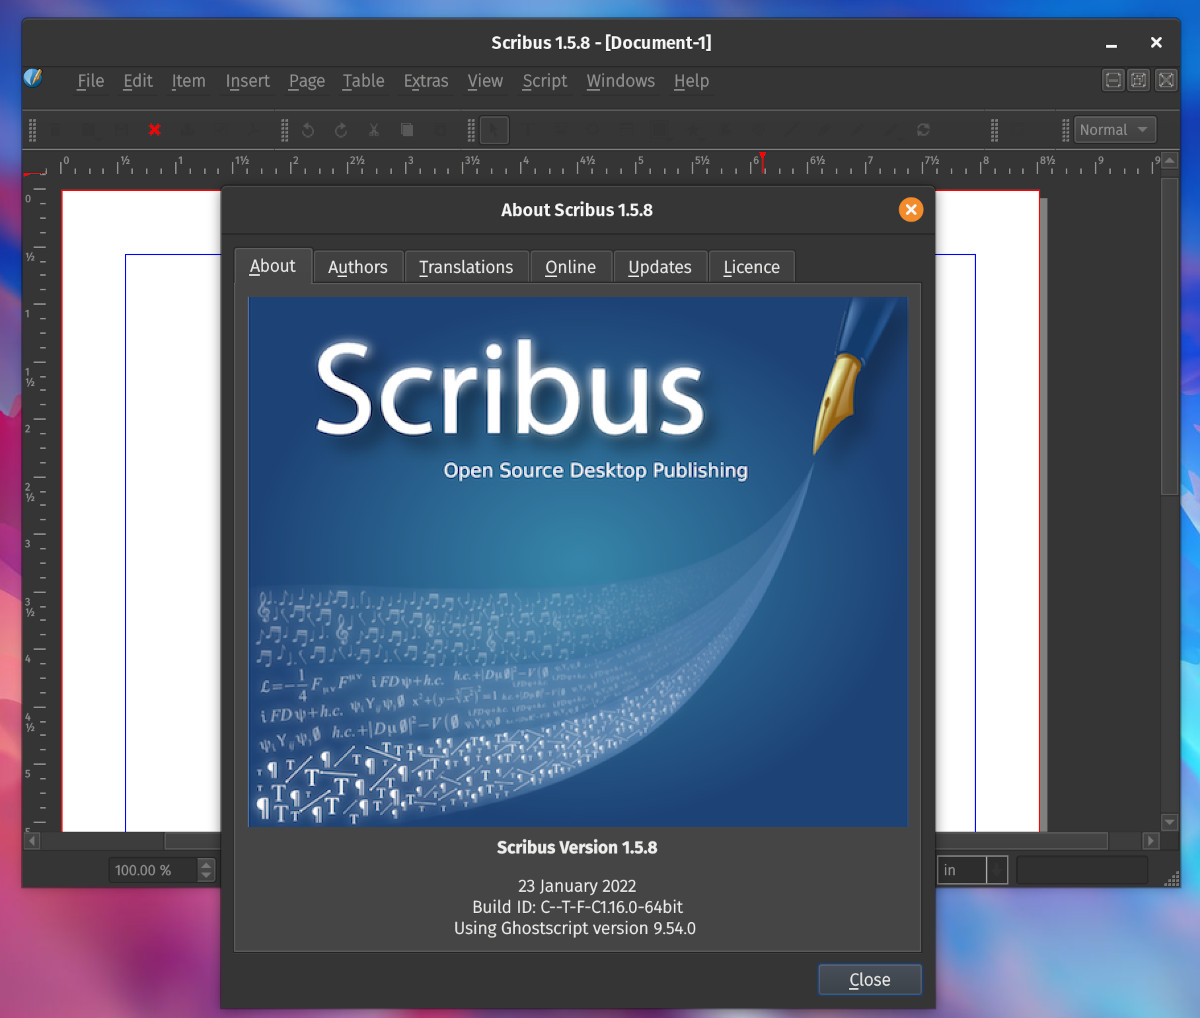This screenshot has height=1018, width=1200.
Task: Click the zoom level 100.00 % field
Action: point(152,870)
